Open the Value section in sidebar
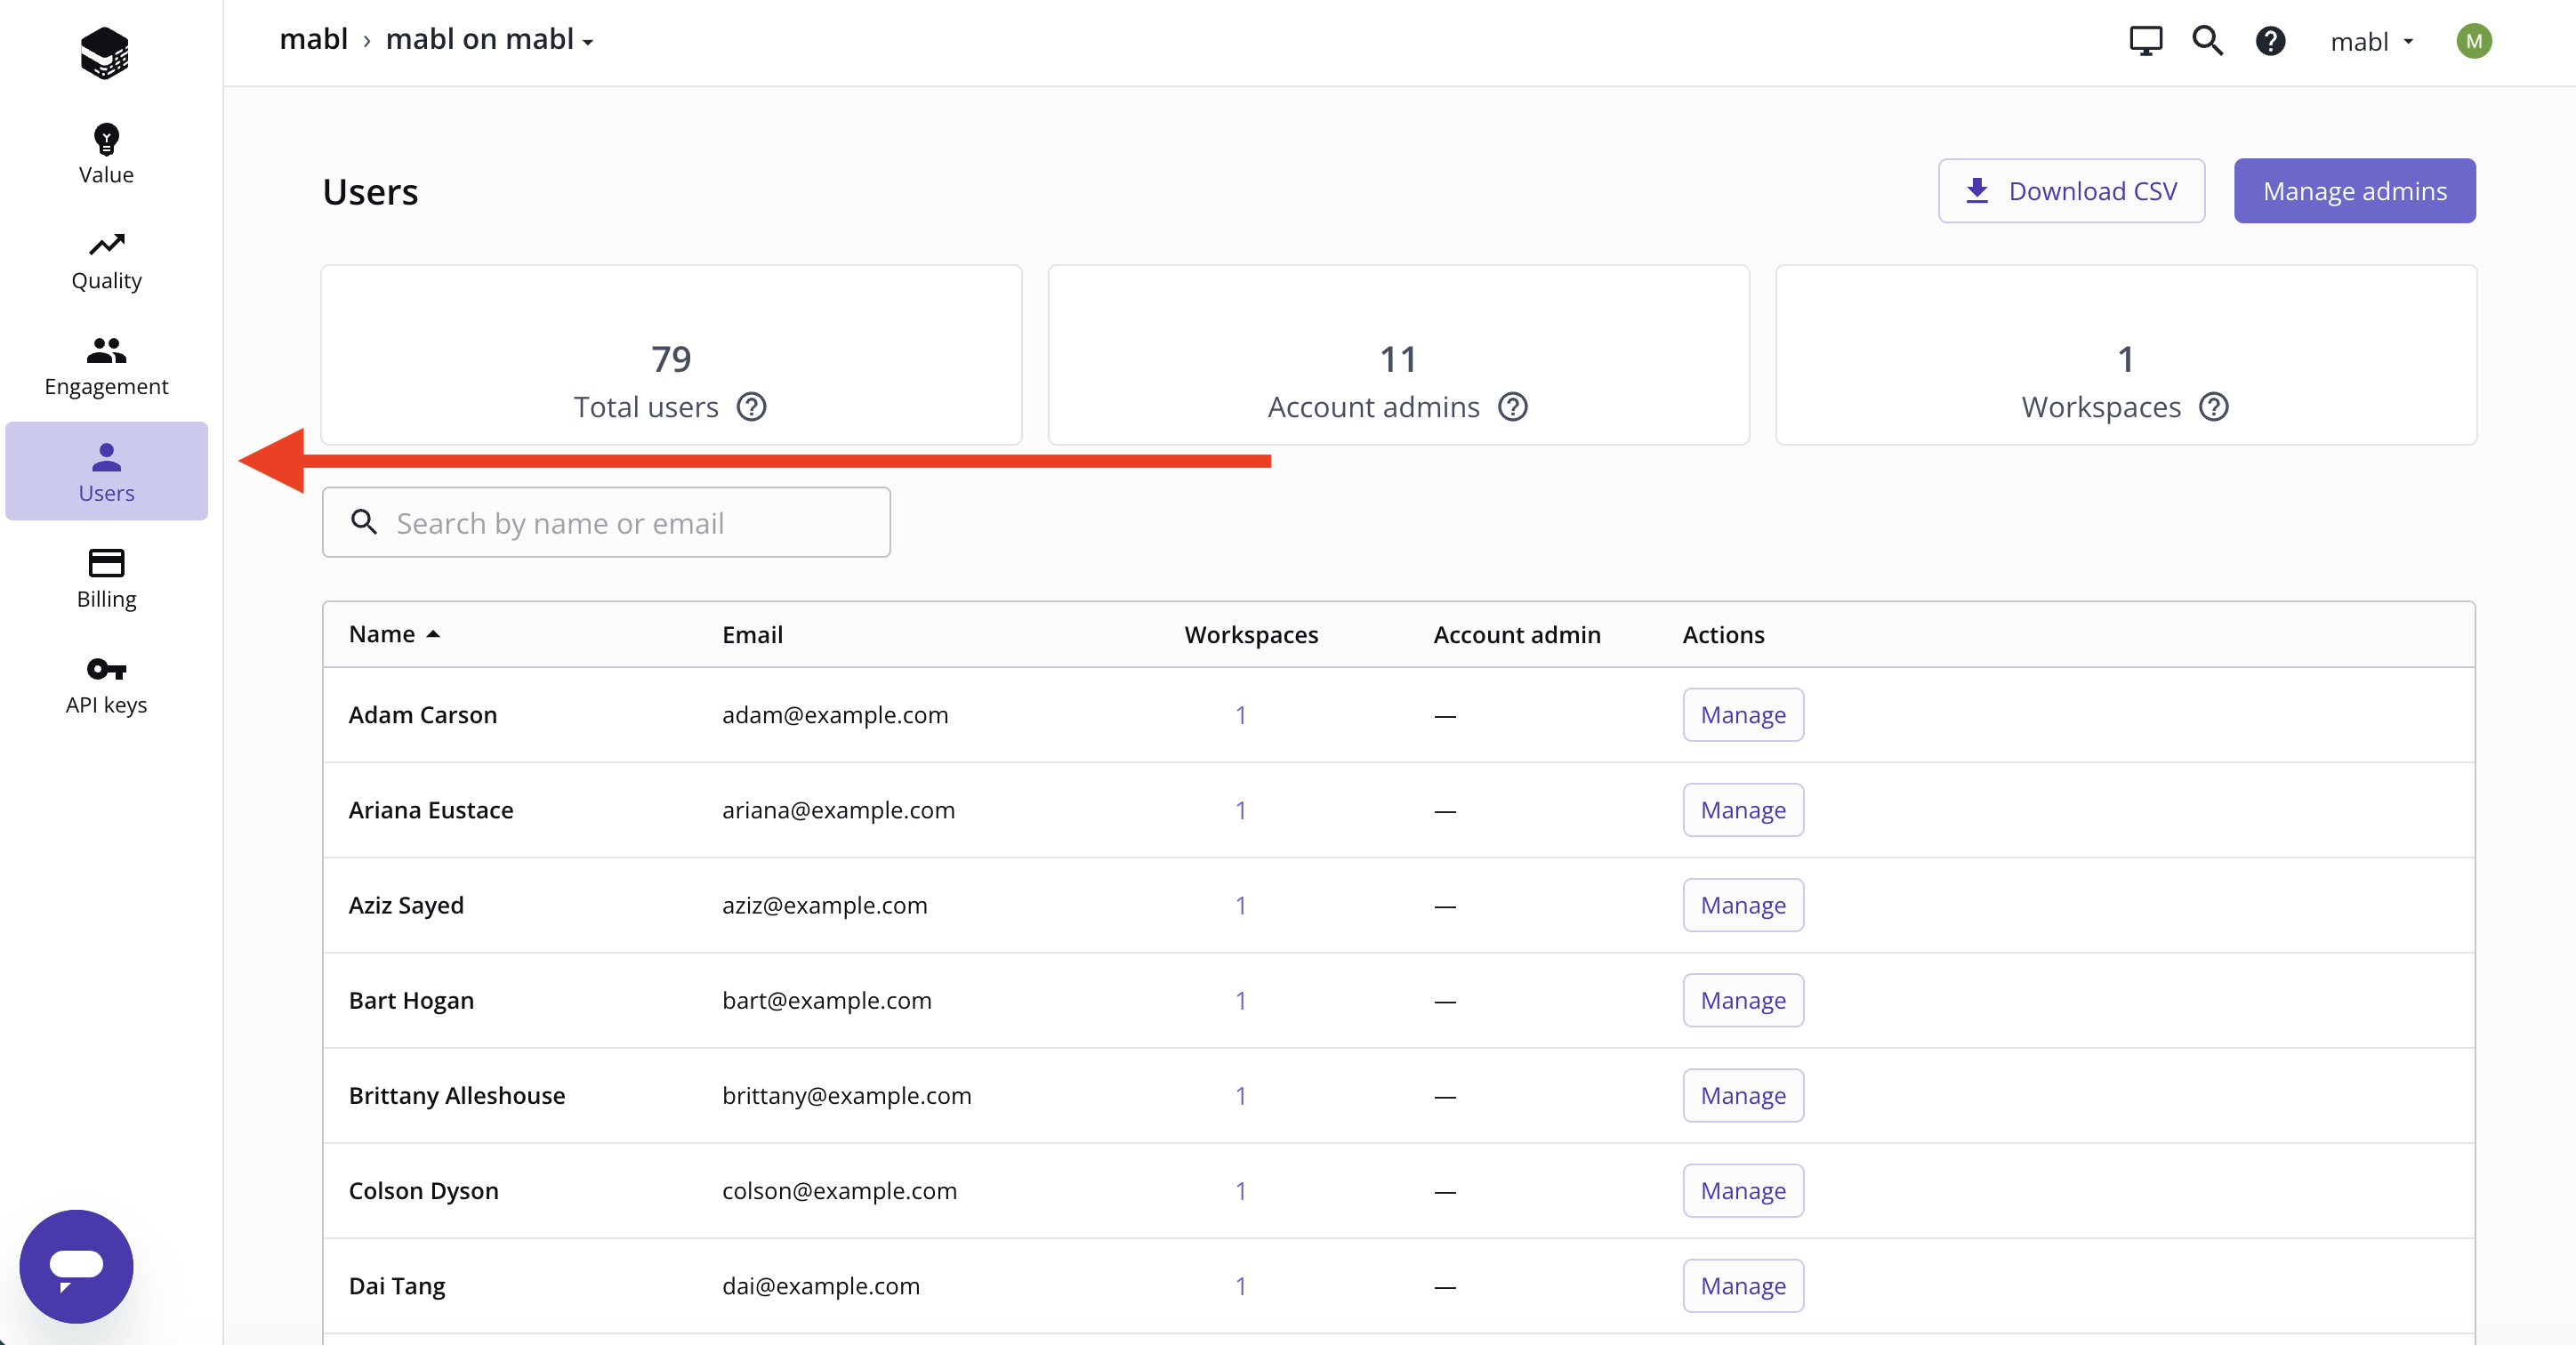 tap(106, 154)
